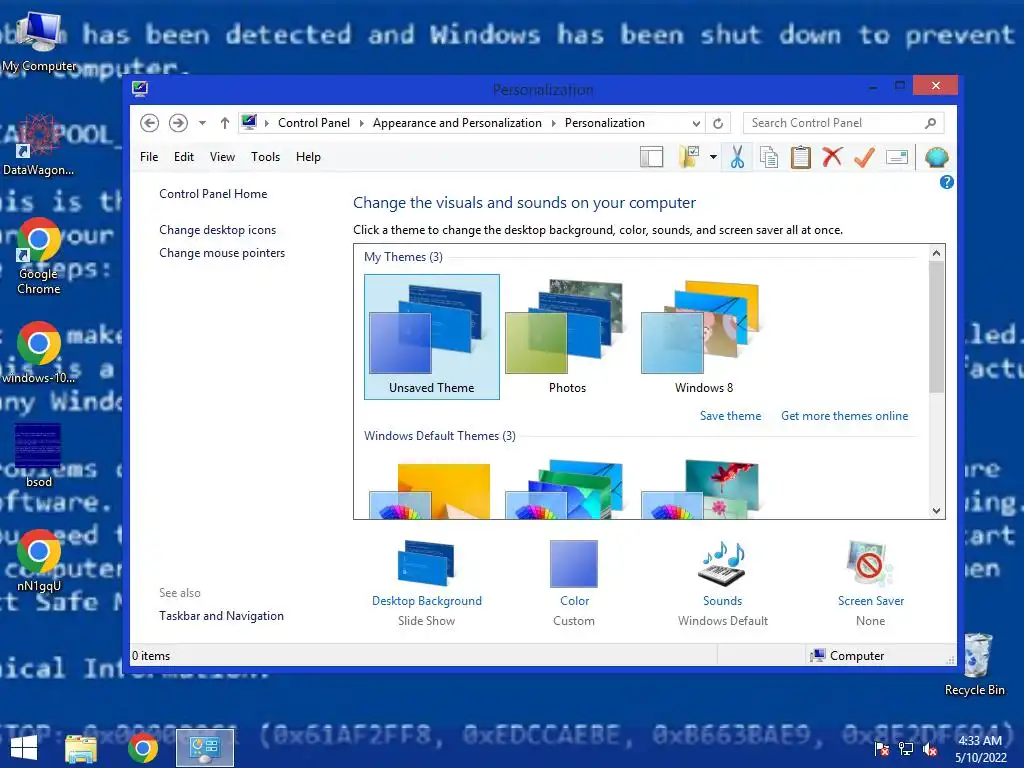
Task: Open File Explorer from taskbar
Action: point(81,748)
